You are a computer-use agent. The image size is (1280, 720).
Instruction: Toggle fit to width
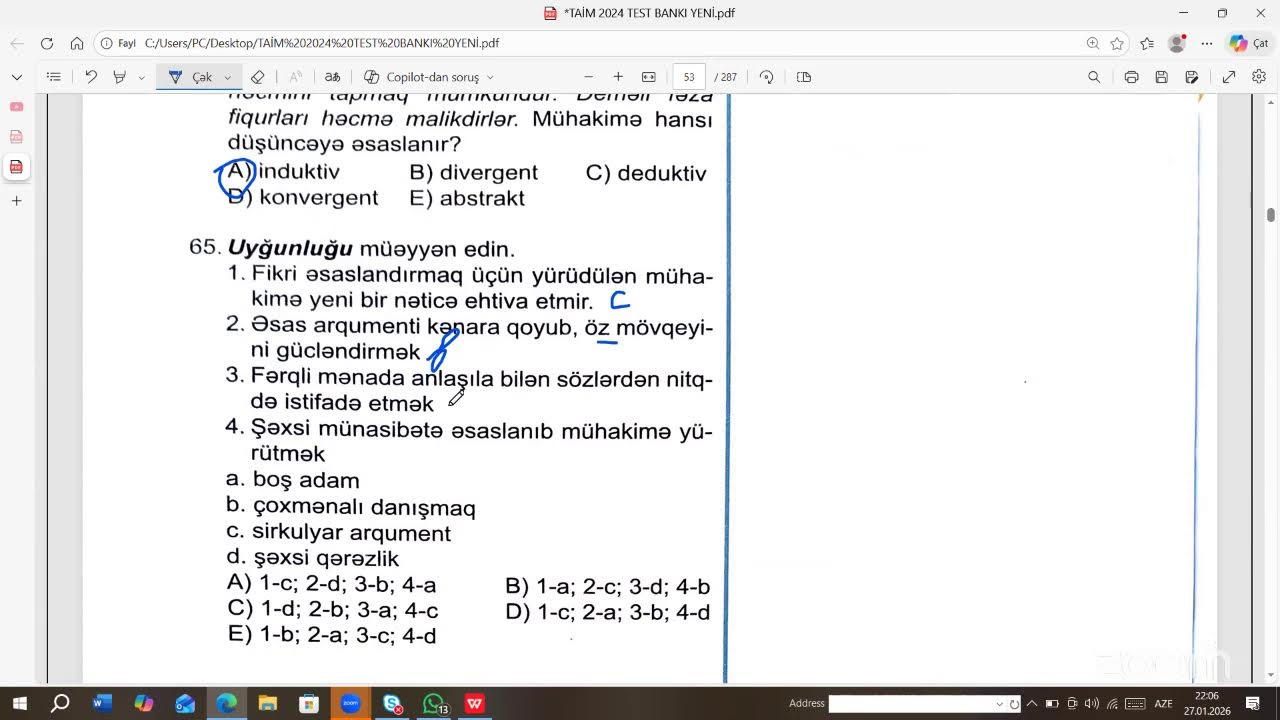(648, 77)
